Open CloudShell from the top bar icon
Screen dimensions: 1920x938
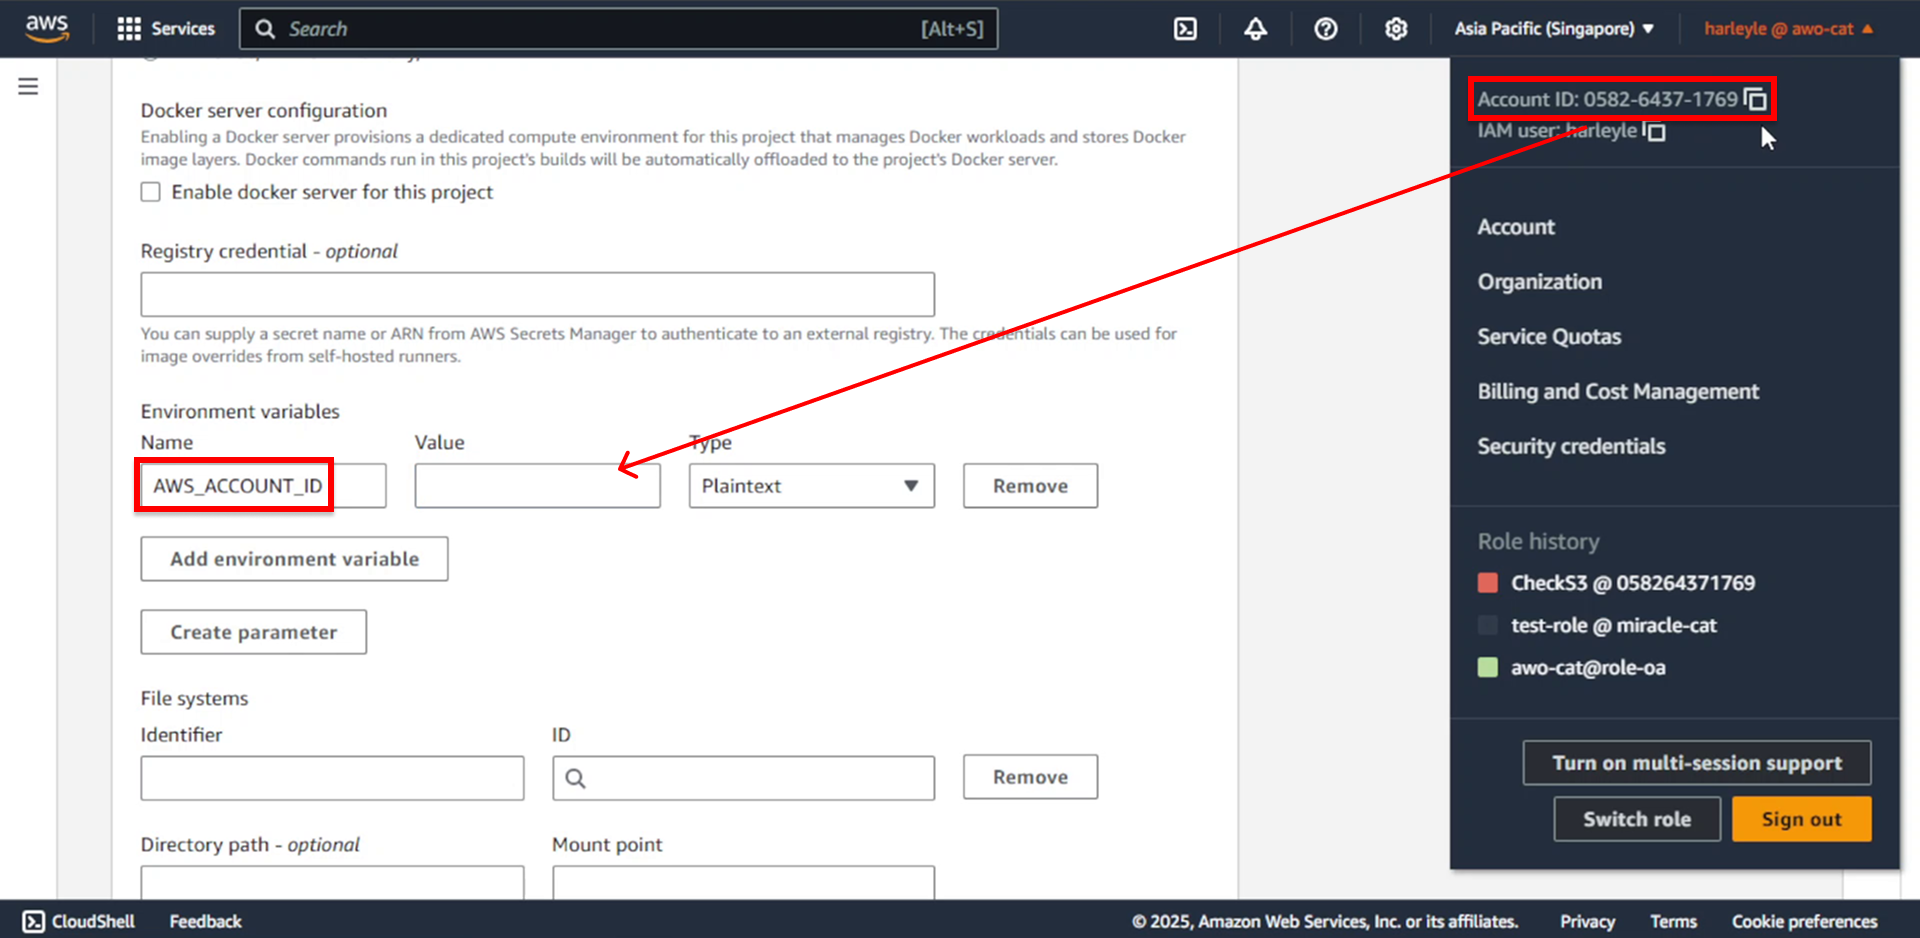1185,29
